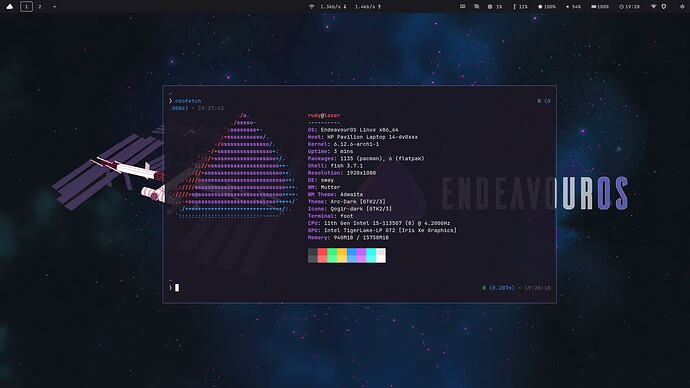
Task: Click the WM Theme: Adwaita line
Action: [335, 194]
